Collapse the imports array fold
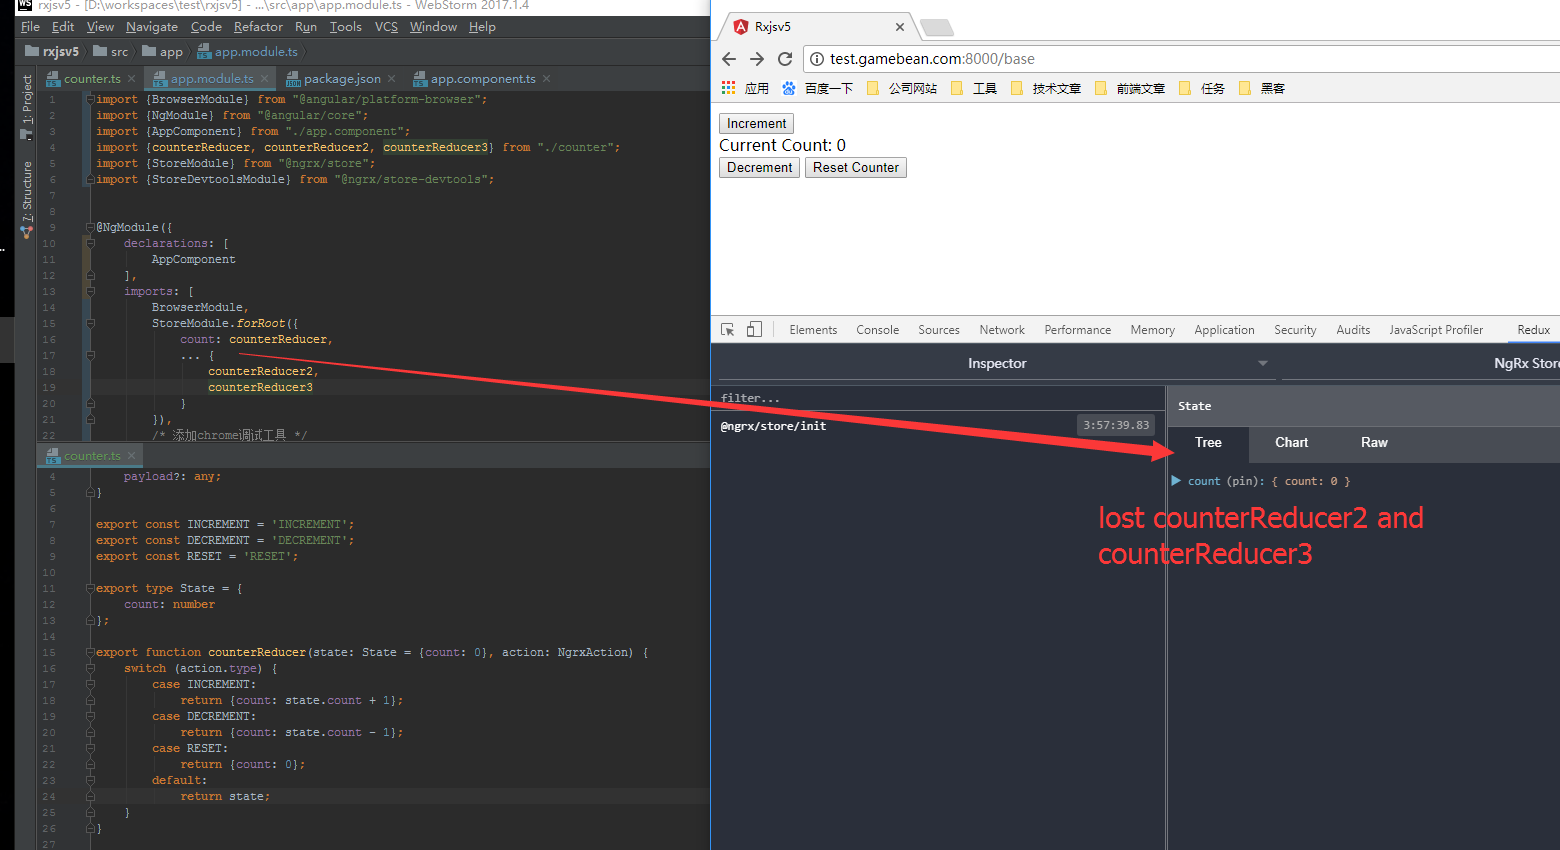 [90, 292]
